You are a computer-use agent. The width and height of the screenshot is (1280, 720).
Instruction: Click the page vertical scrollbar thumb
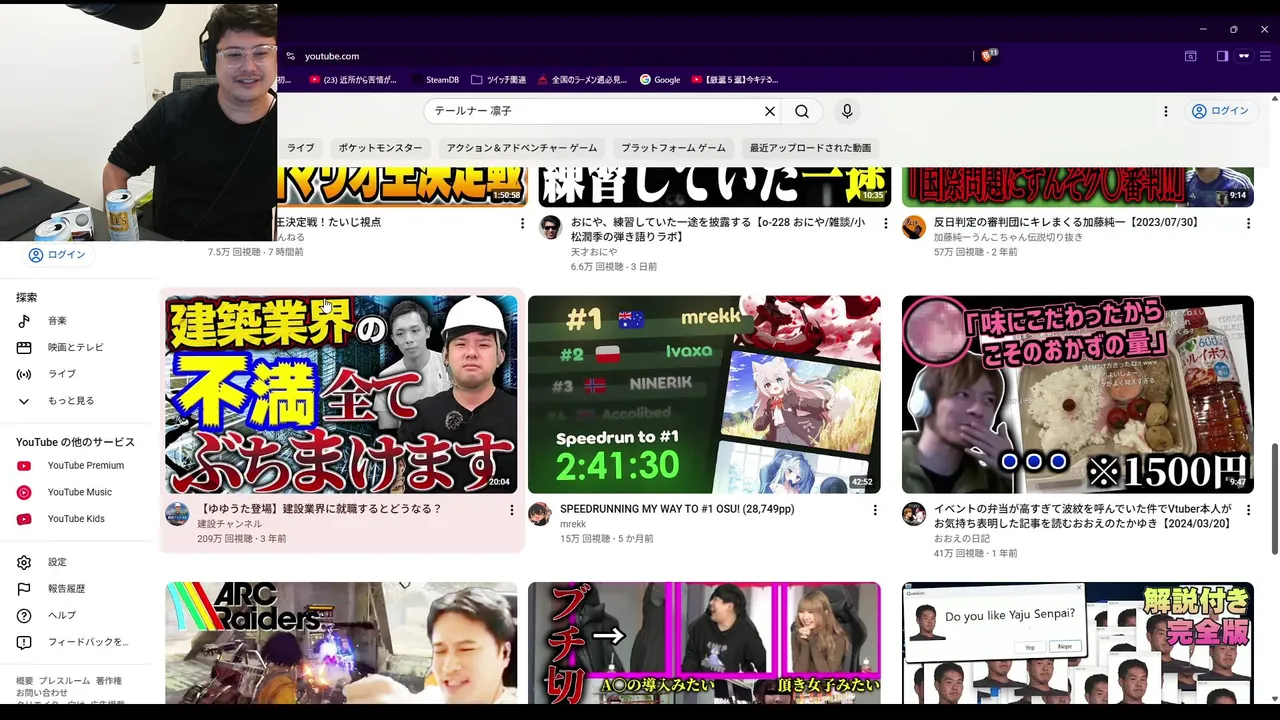(1274, 498)
